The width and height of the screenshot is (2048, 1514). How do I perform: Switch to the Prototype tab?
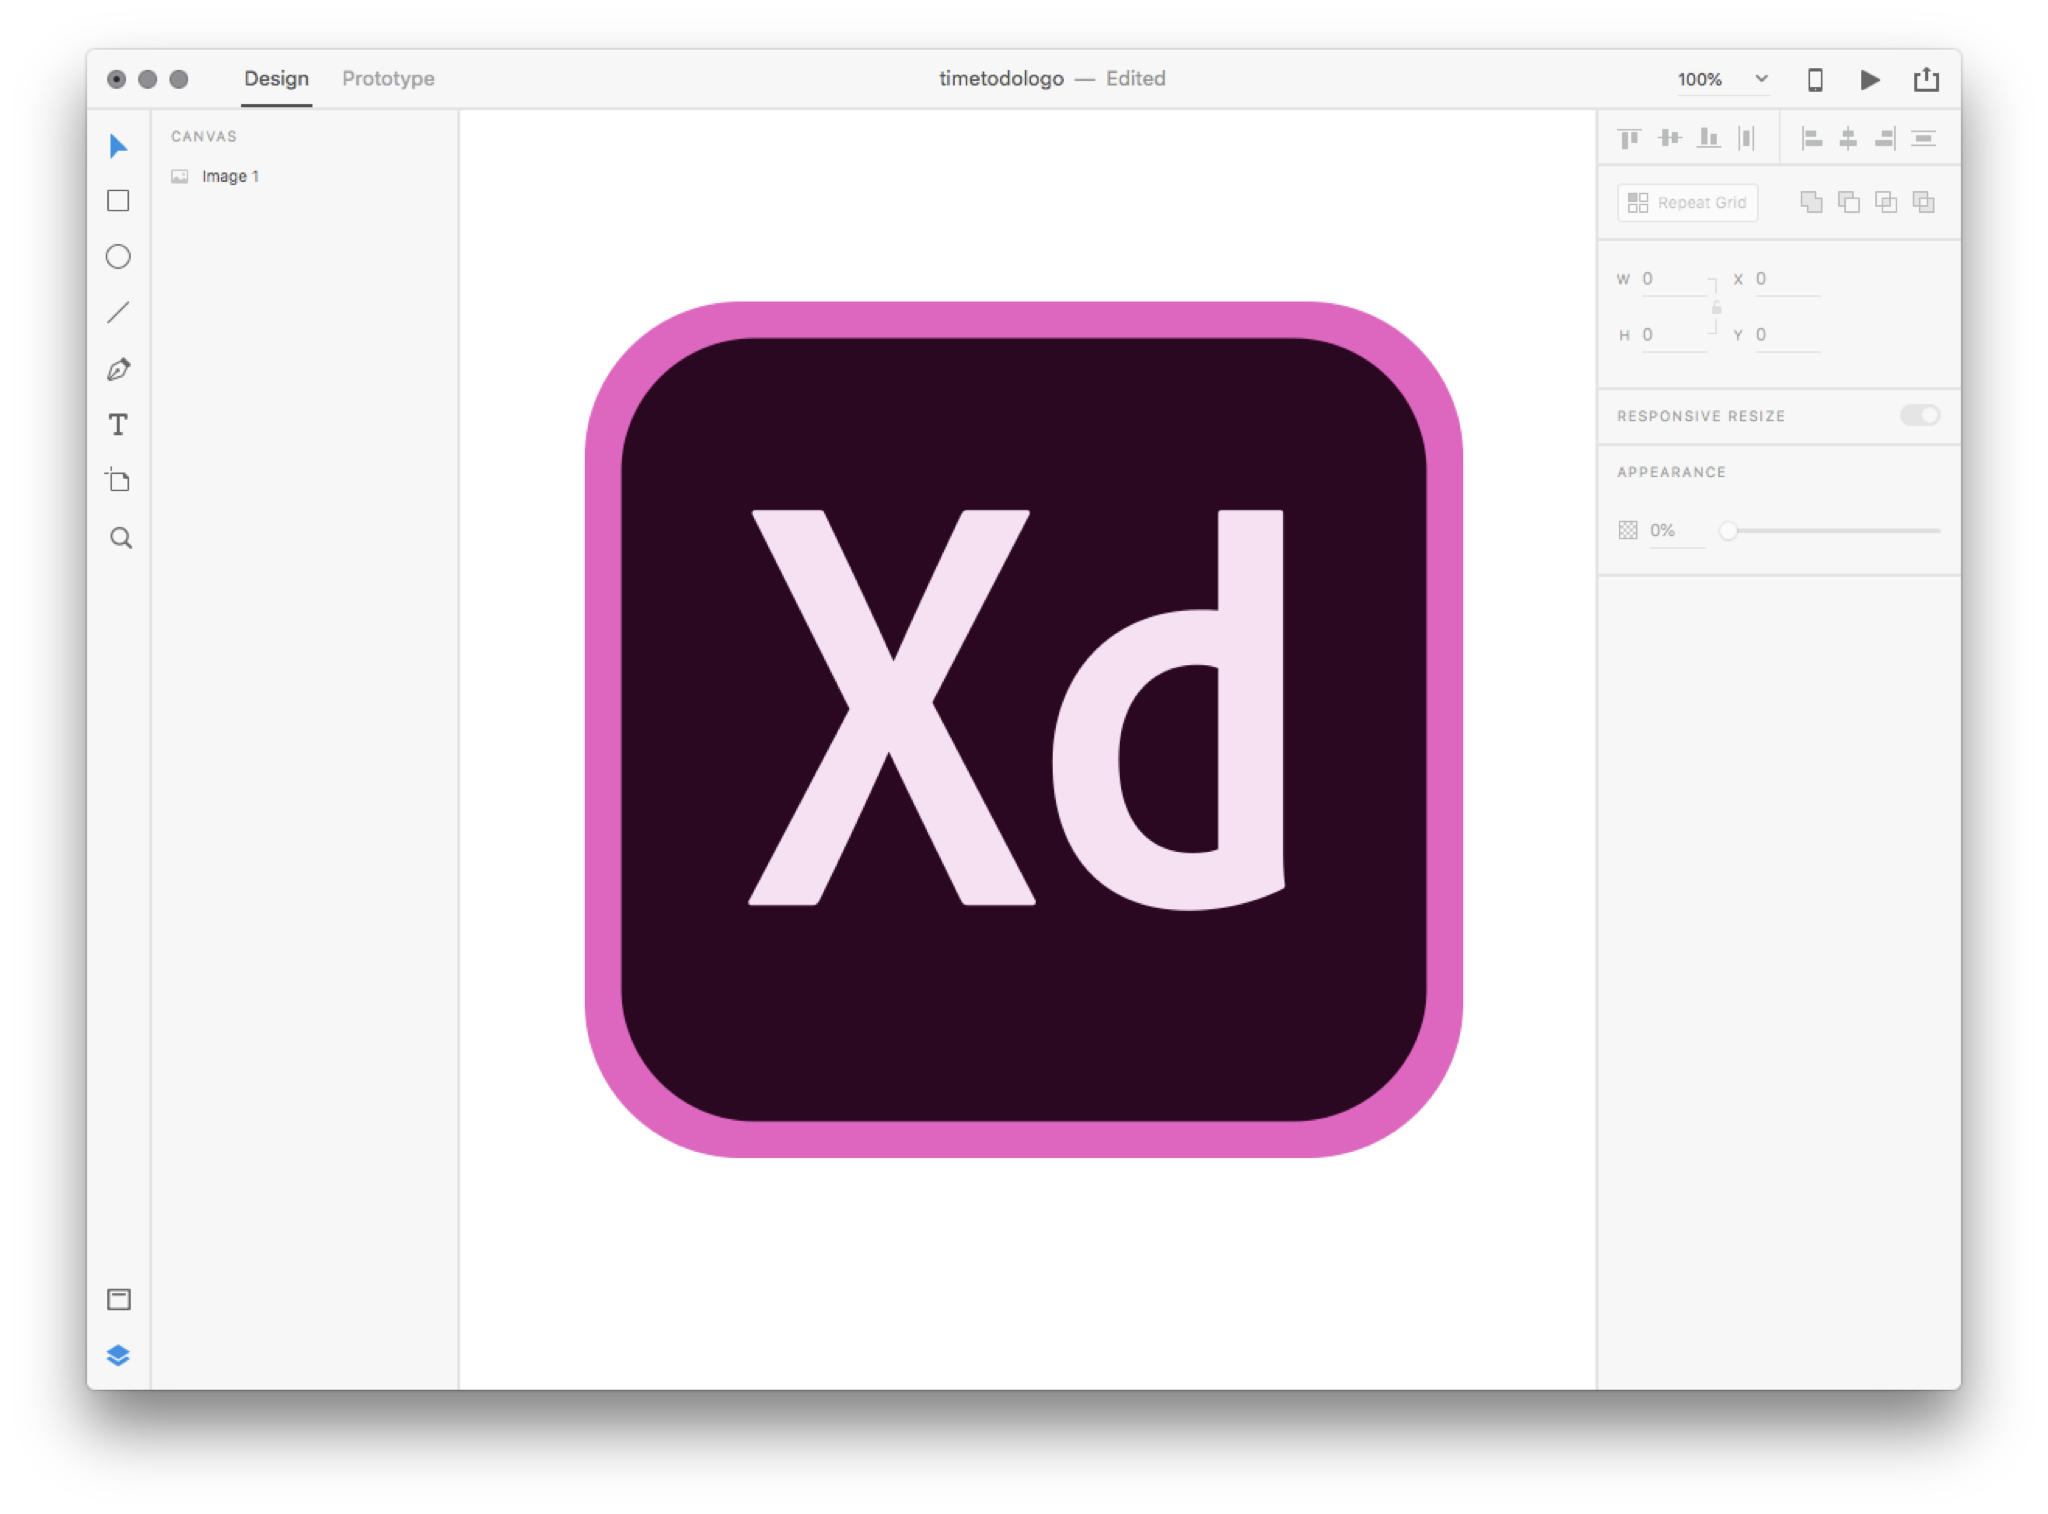pyautogui.click(x=388, y=78)
